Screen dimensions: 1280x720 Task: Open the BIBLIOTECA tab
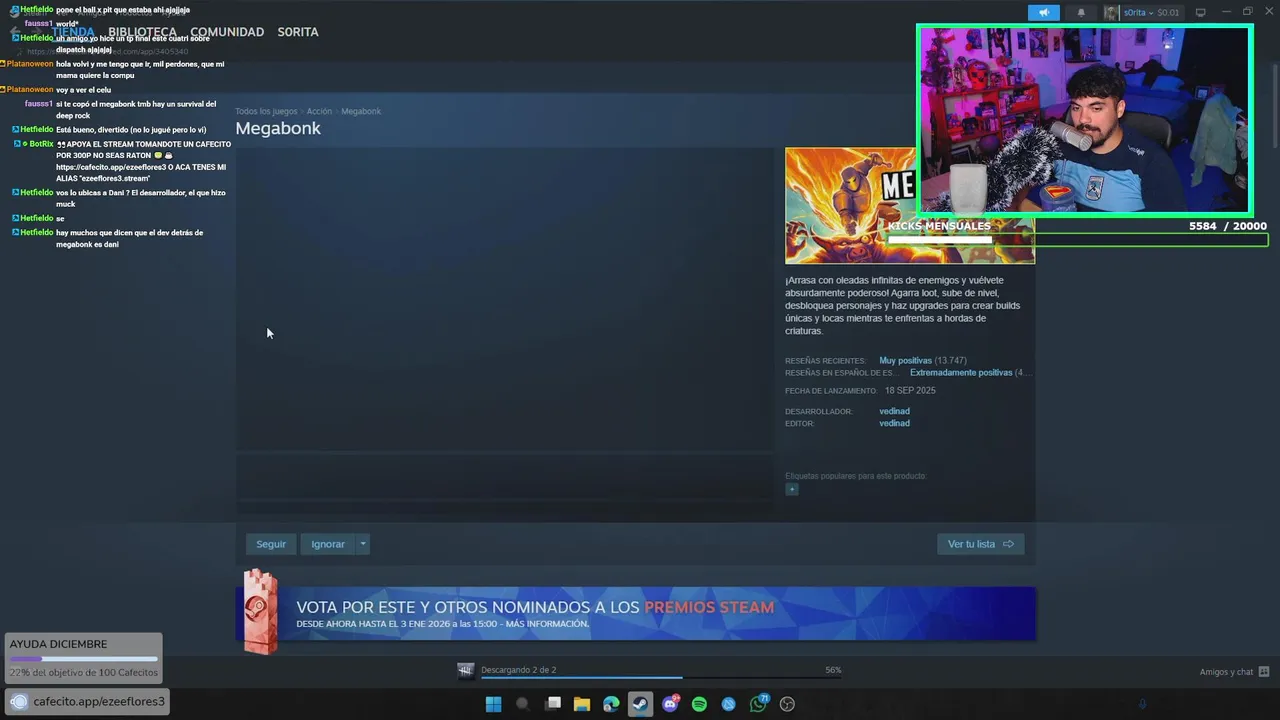point(142,32)
